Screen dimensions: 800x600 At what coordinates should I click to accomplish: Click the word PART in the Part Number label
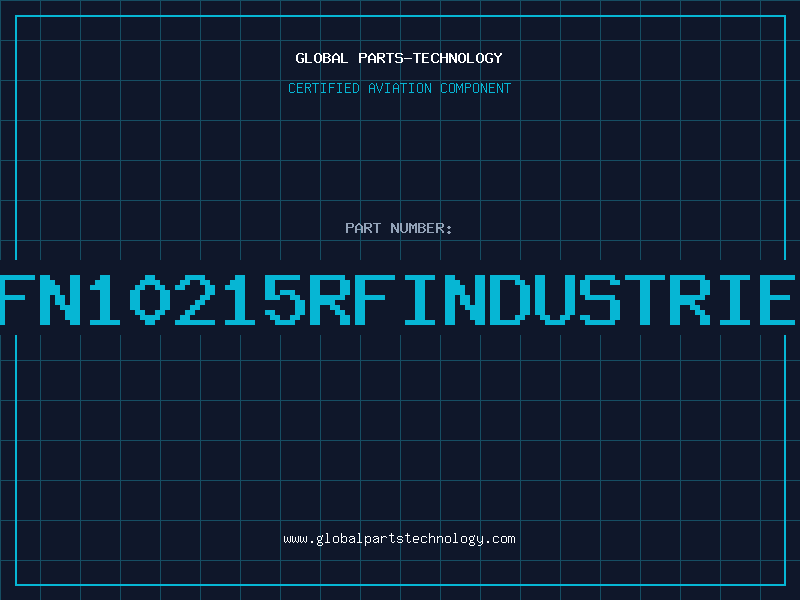tap(362, 228)
